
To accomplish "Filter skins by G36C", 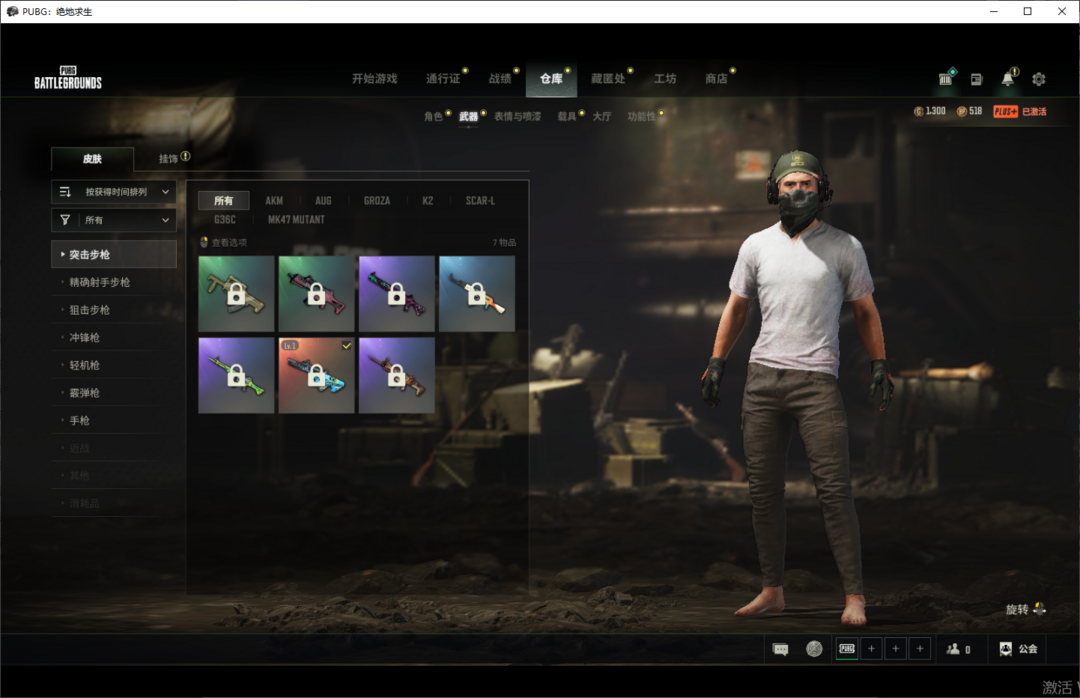I will coord(225,220).
